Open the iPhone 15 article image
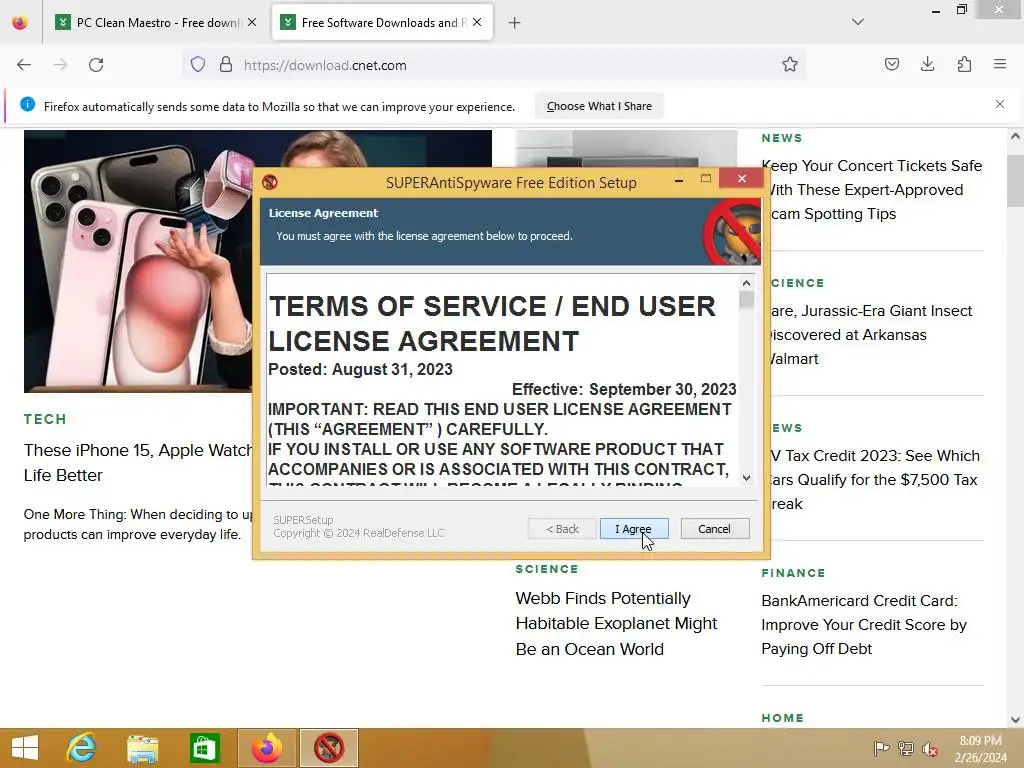This screenshot has height=768, width=1024. (x=138, y=261)
